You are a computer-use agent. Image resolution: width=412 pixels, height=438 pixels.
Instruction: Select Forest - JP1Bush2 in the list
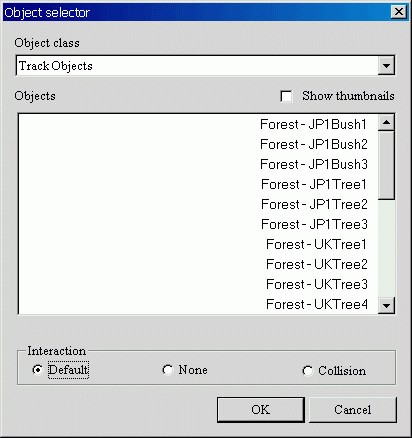314,144
